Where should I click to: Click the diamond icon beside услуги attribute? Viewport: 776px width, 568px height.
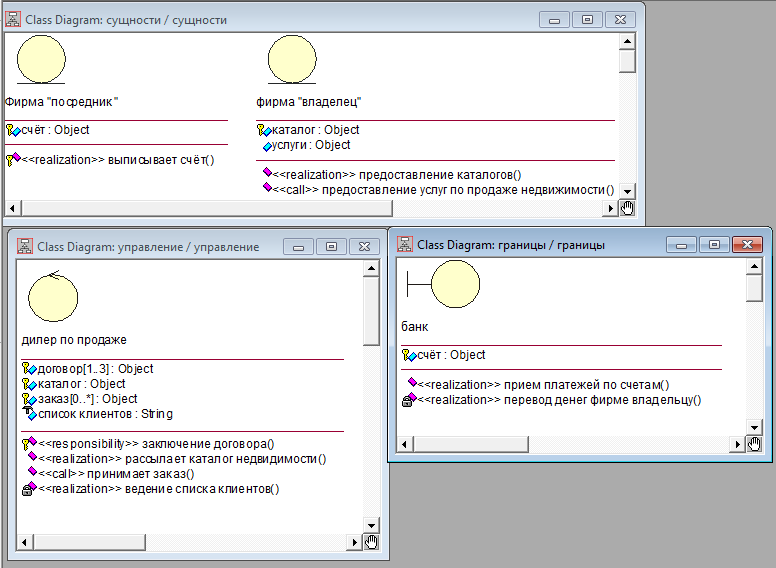click(x=267, y=146)
